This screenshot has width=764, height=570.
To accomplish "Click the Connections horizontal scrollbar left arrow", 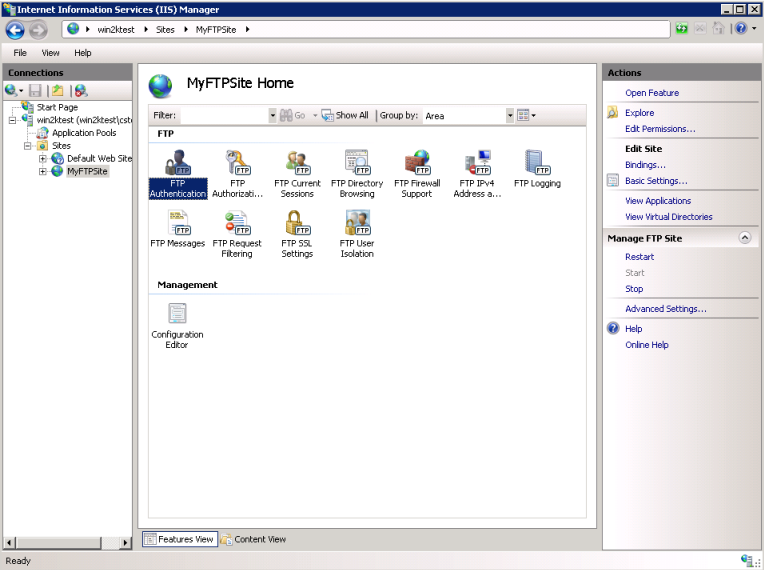I will pos(9,542).
